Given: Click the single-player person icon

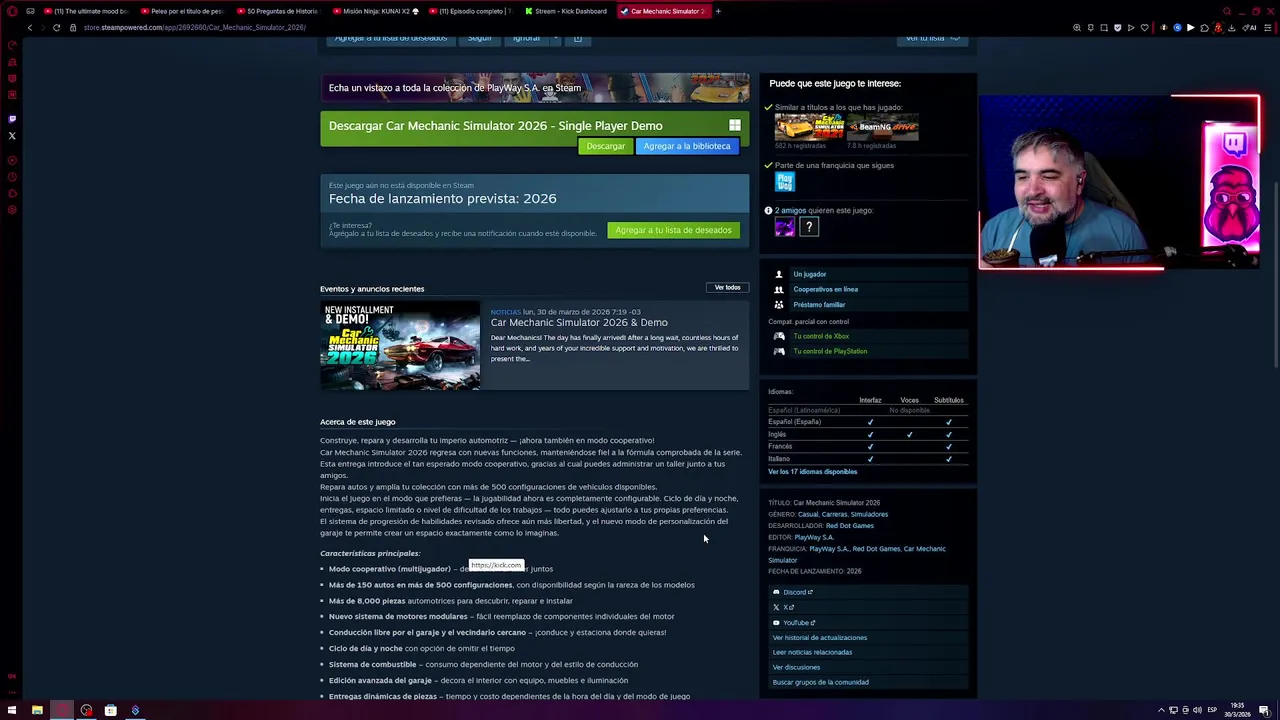Looking at the screenshot, I should point(779,274).
